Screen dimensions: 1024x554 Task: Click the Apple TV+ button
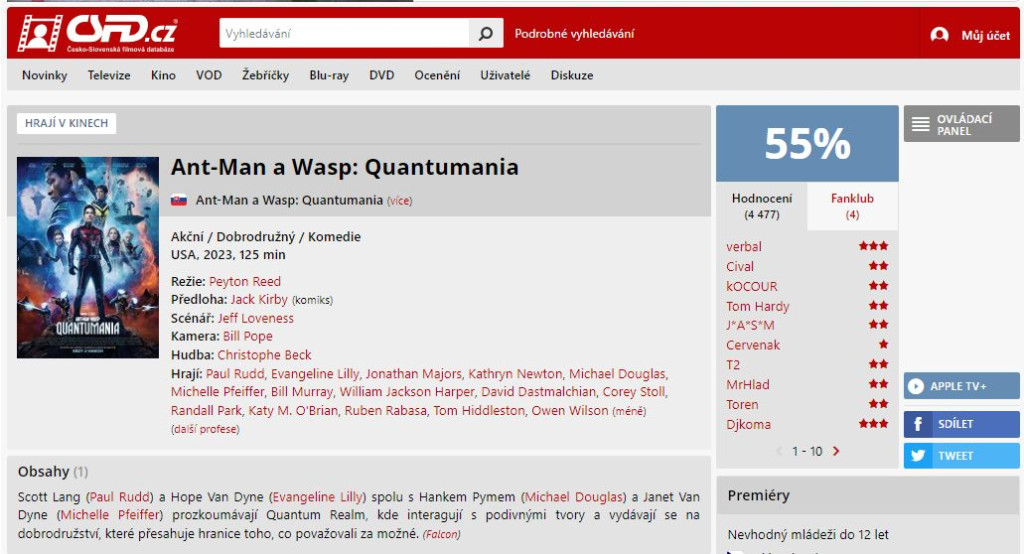(x=961, y=386)
